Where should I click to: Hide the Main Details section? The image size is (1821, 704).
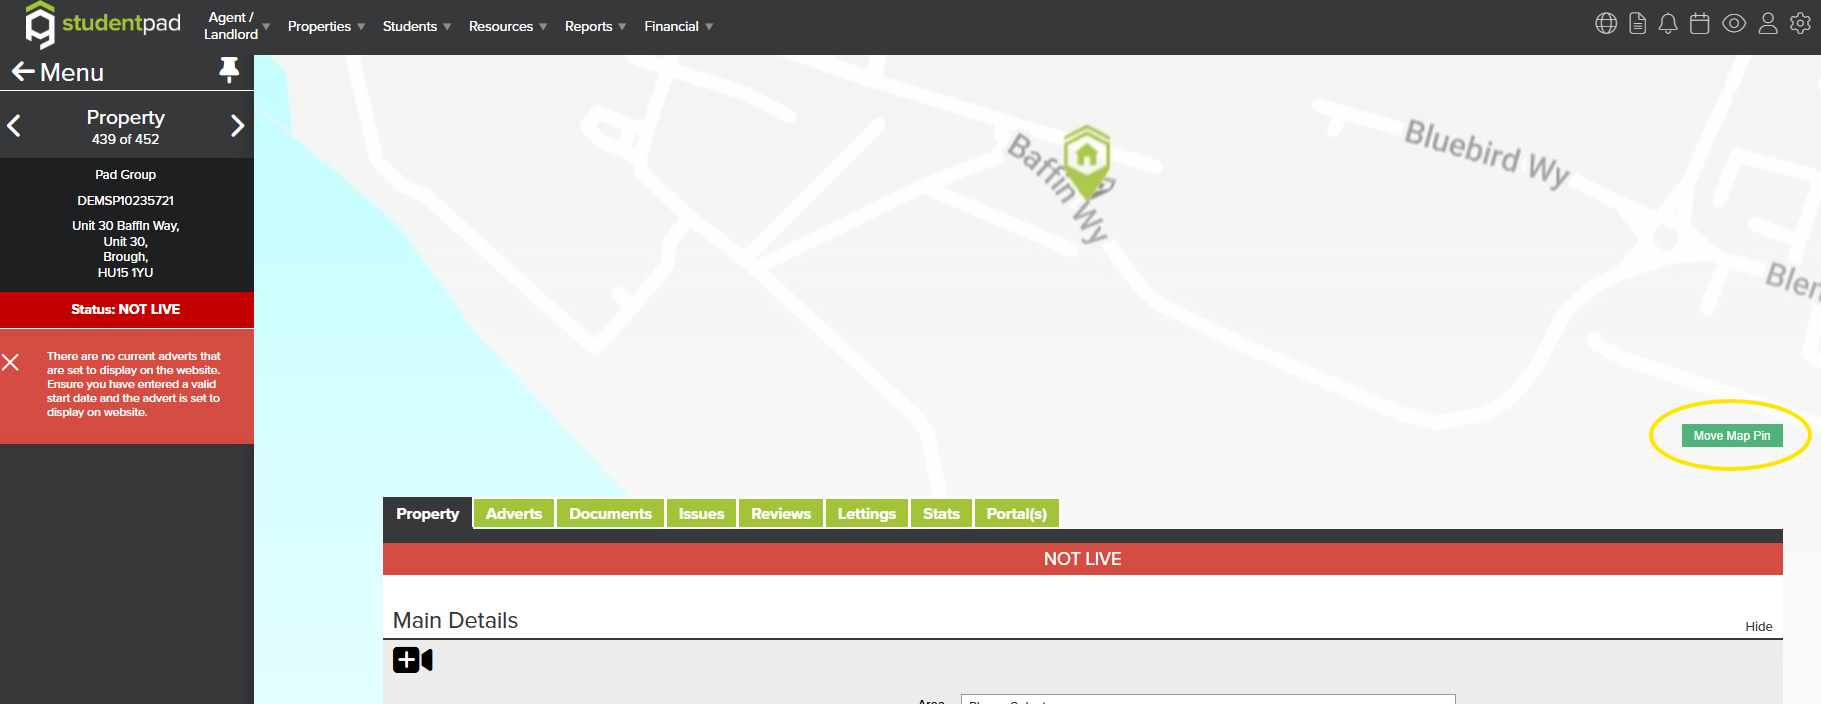pyautogui.click(x=1758, y=627)
